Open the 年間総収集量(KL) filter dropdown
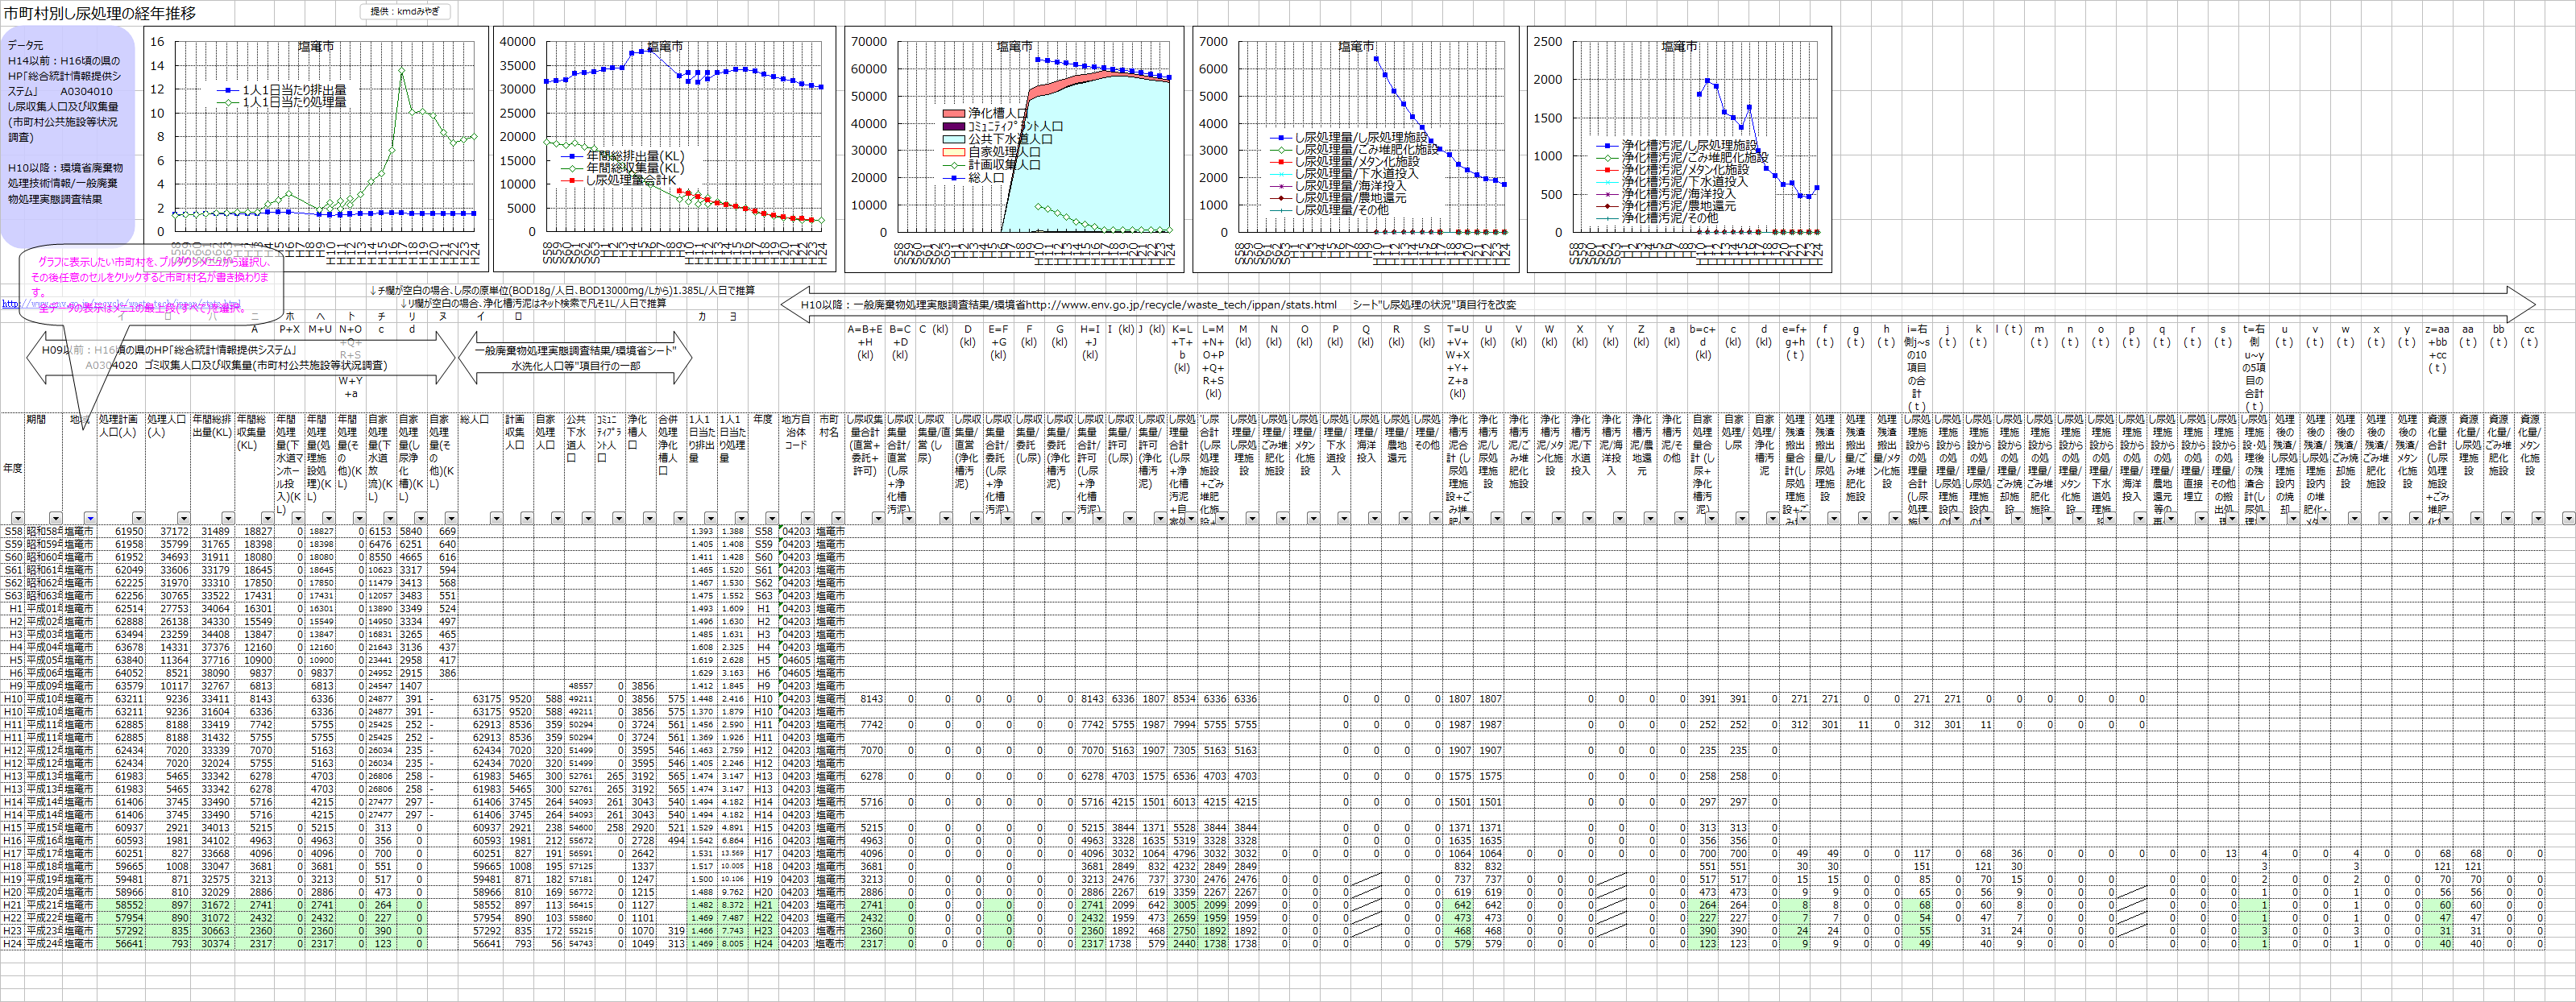This screenshot has width=2576, height=1002. pos(267,518)
